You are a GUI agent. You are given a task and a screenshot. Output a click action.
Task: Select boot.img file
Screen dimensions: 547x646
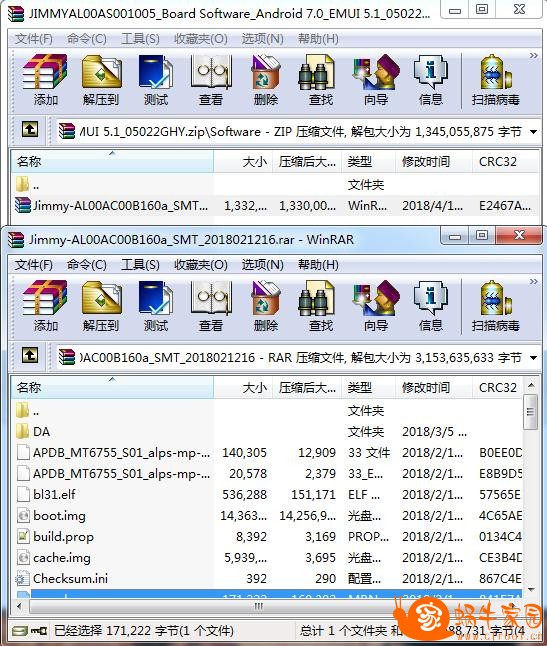[267, 515]
